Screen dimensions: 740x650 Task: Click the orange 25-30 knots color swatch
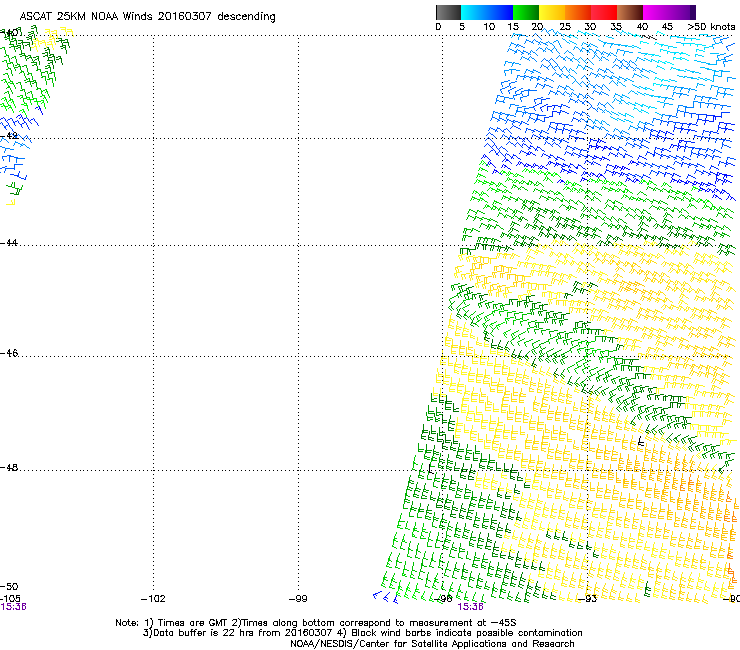pyautogui.click(x=578, y=12)
